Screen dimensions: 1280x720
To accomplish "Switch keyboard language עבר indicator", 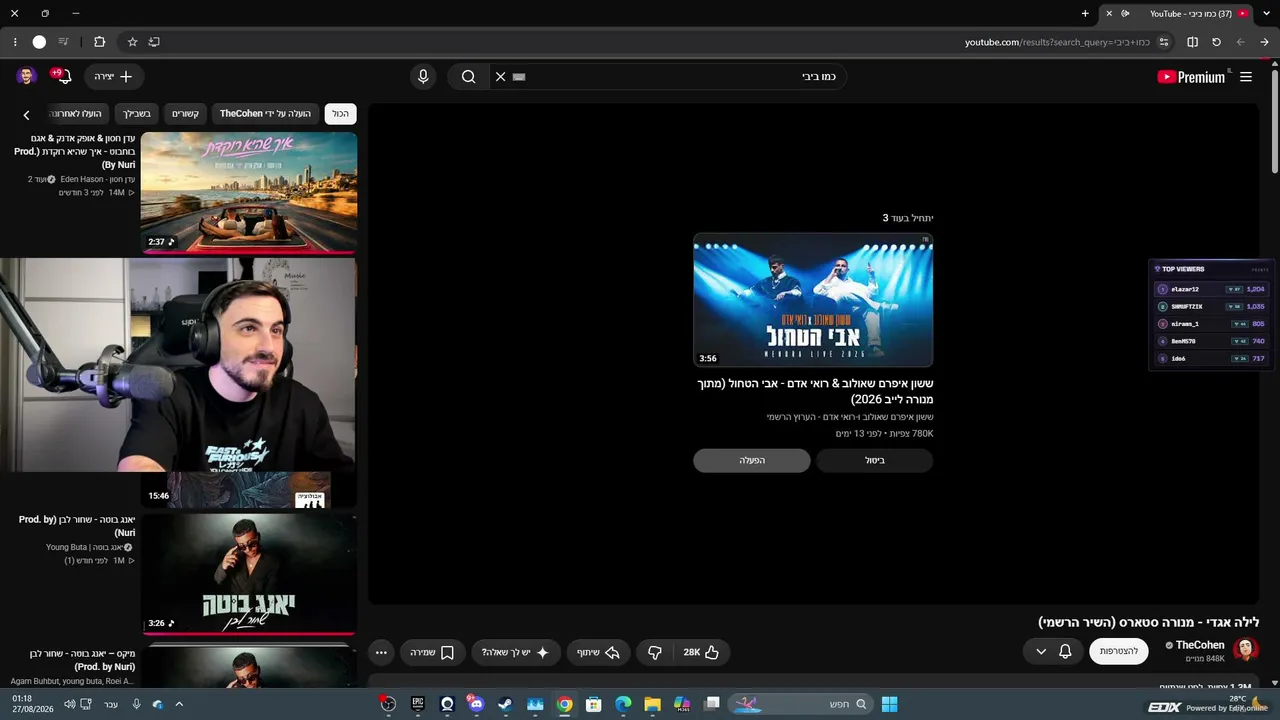I will click(111, 704).
